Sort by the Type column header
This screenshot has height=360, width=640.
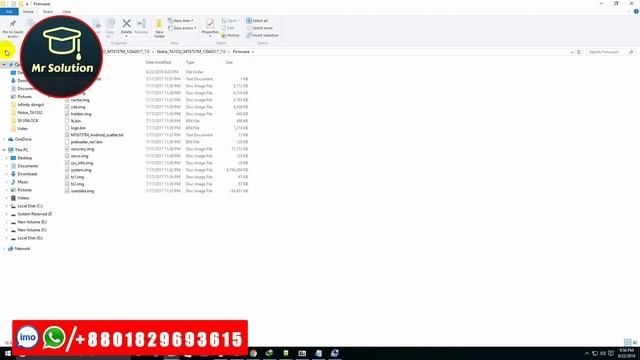tap(190, 62)
